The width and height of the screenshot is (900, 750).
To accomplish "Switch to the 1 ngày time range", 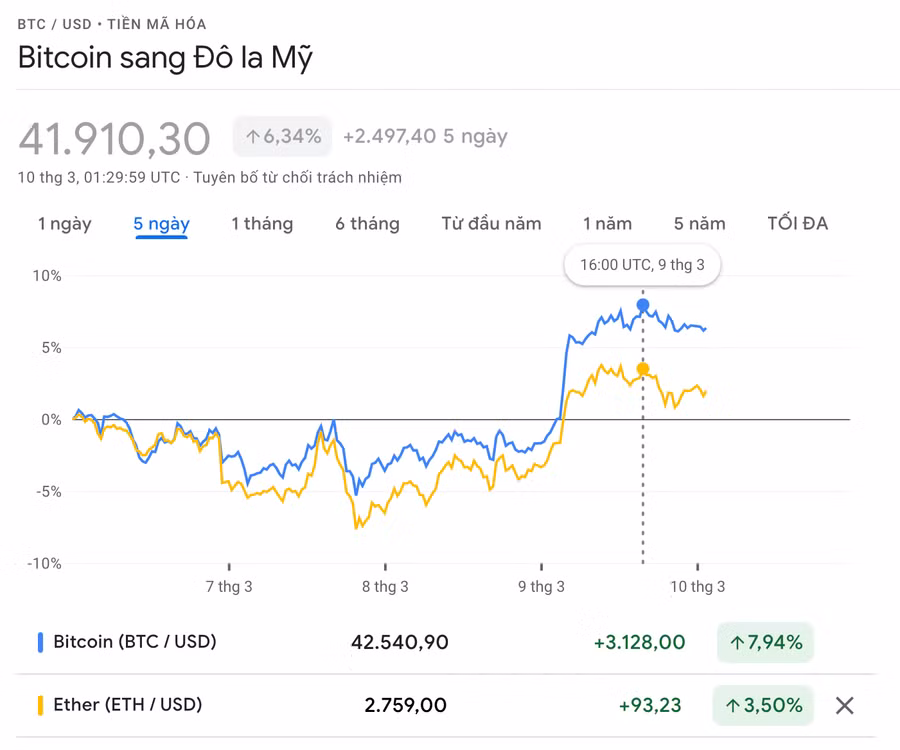I will (x=63, y=224).
